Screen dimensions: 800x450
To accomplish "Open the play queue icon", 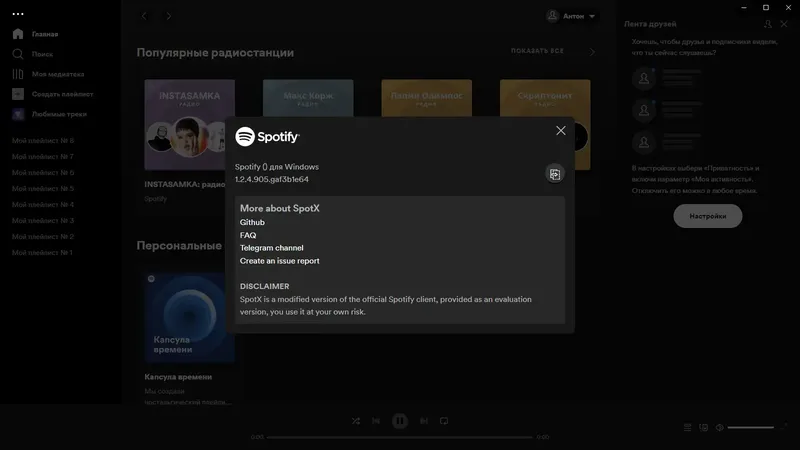I will pos(687,428).
